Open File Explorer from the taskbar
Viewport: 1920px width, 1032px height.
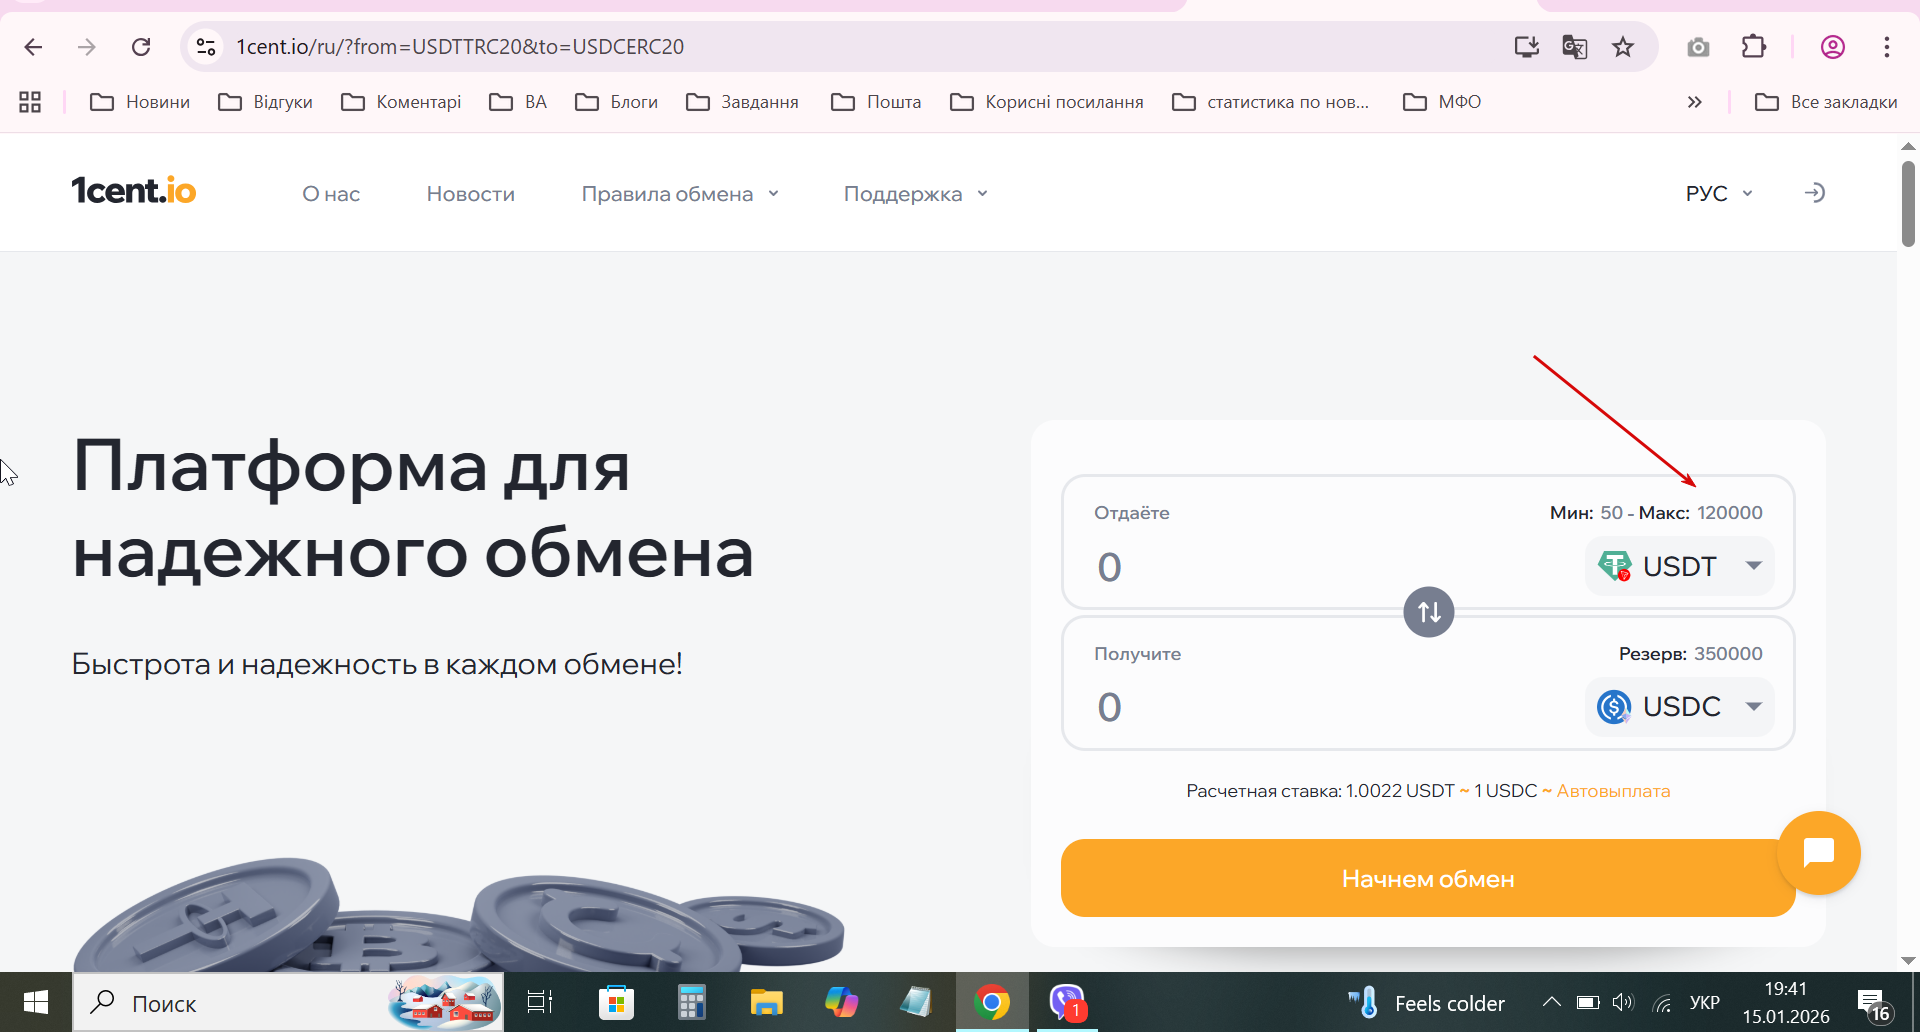(766, 1002)
